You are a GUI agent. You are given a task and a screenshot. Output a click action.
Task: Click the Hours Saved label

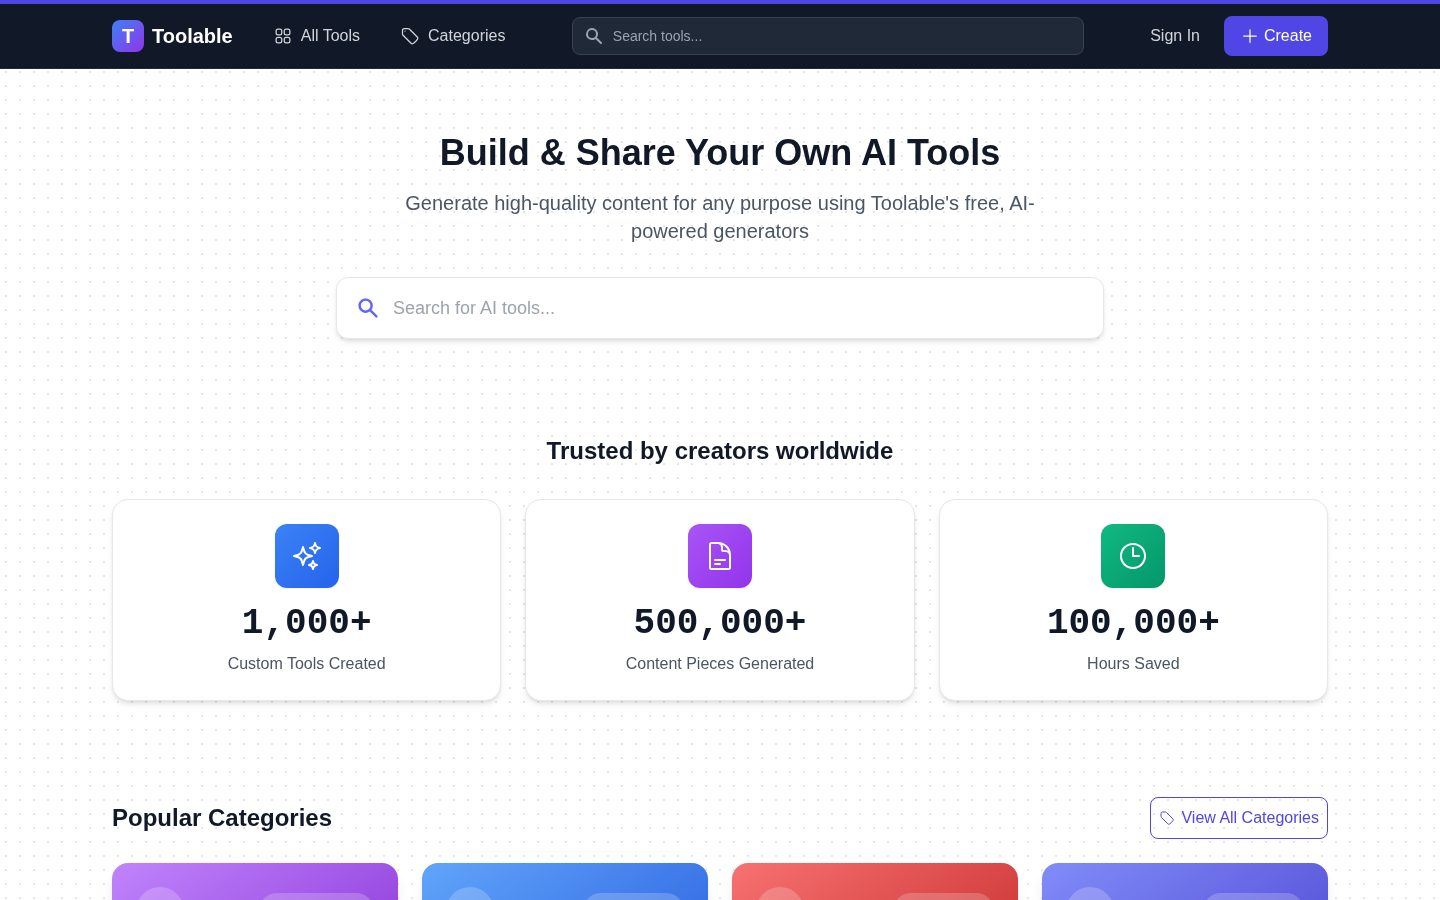[x=1133, y=663]
